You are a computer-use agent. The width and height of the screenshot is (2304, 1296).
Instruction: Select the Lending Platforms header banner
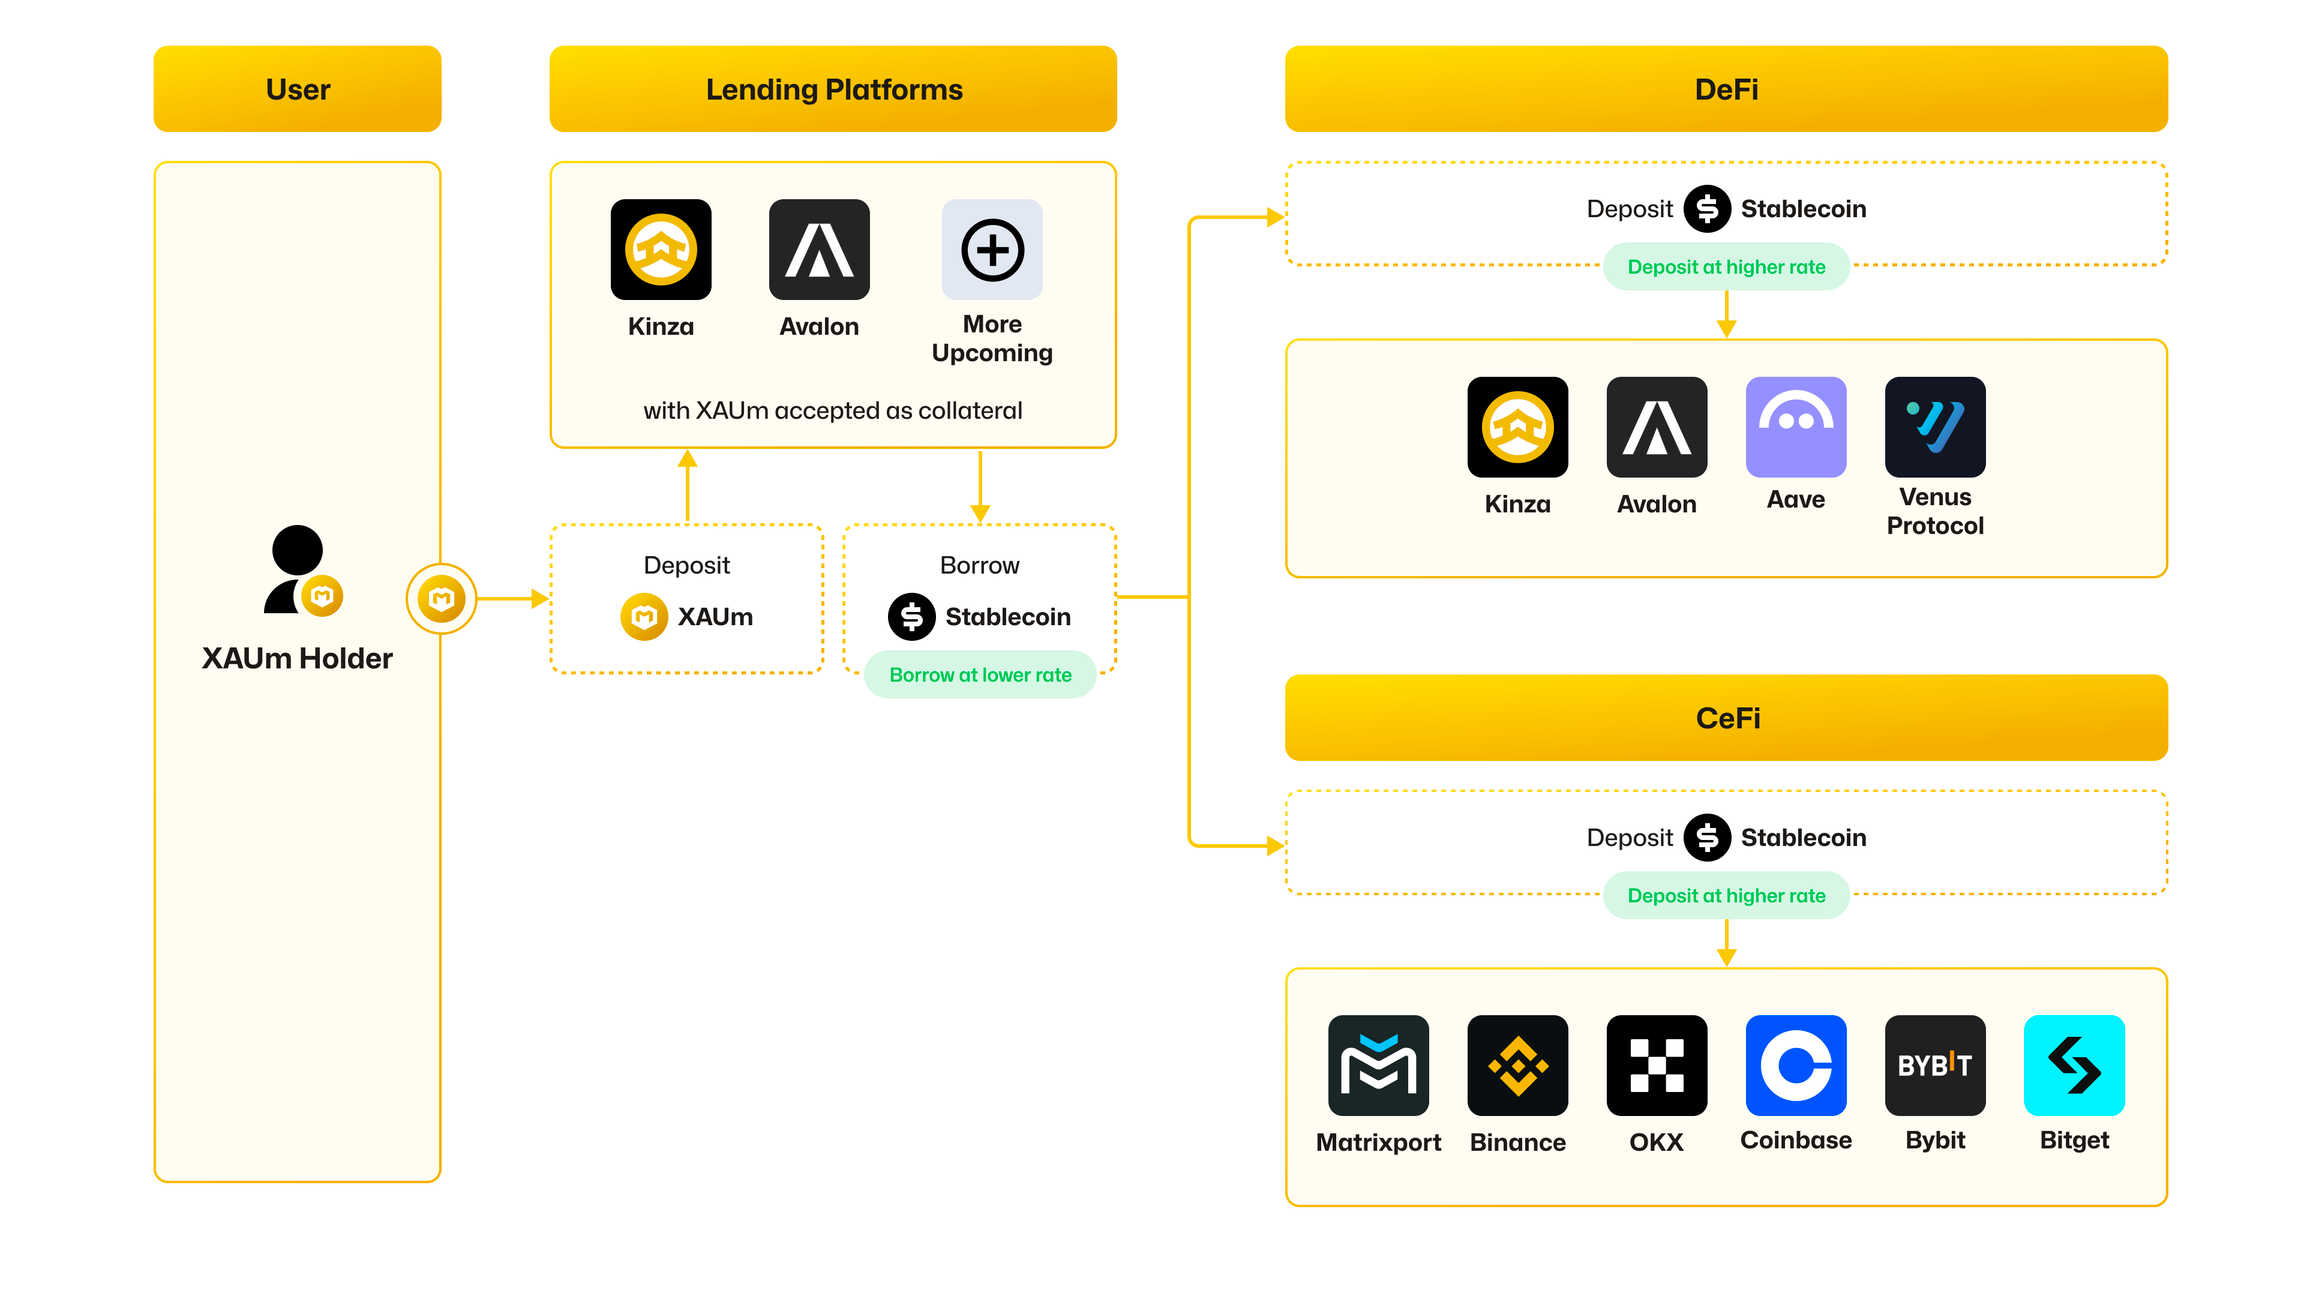pyautogui.click(x=833, y=89)
